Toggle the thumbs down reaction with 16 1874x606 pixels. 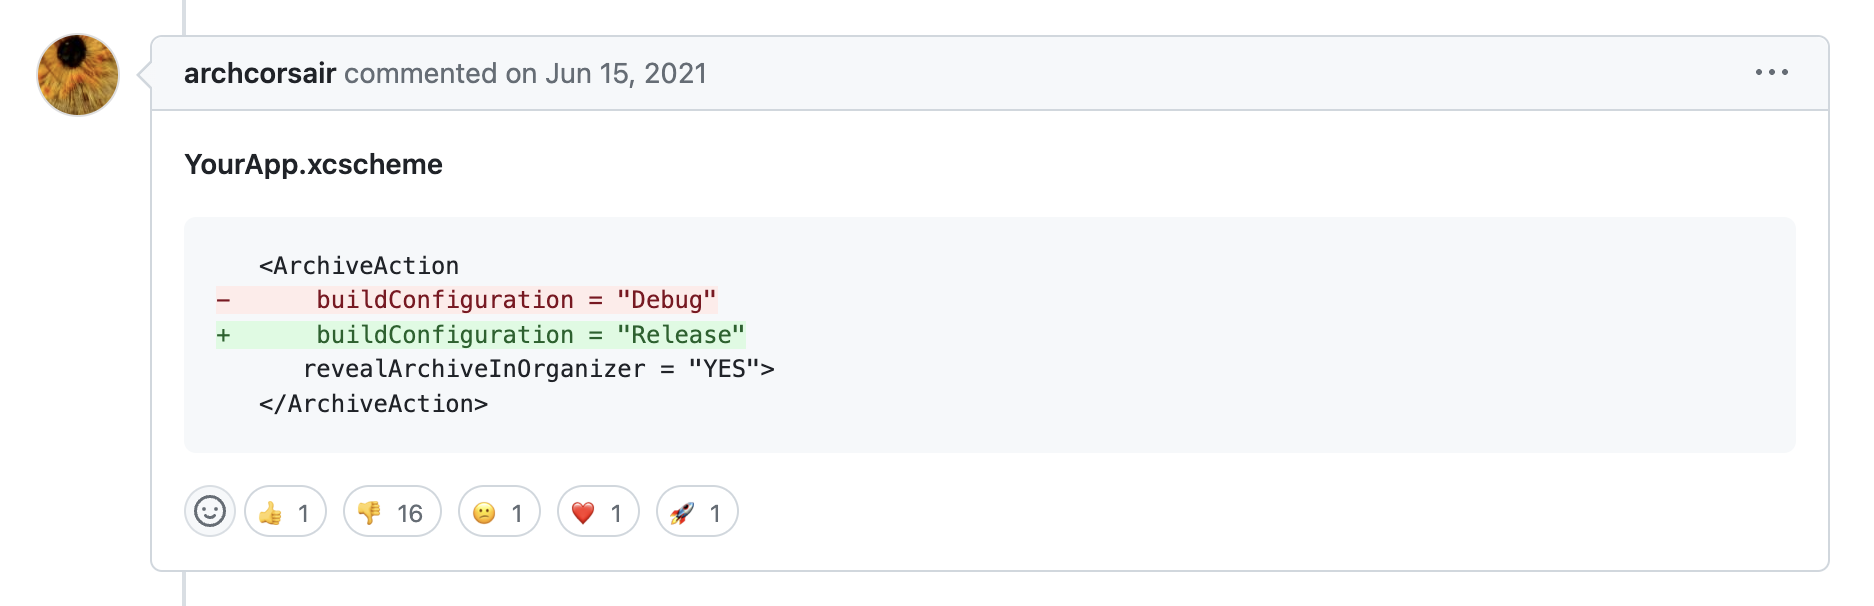[392, 512]
